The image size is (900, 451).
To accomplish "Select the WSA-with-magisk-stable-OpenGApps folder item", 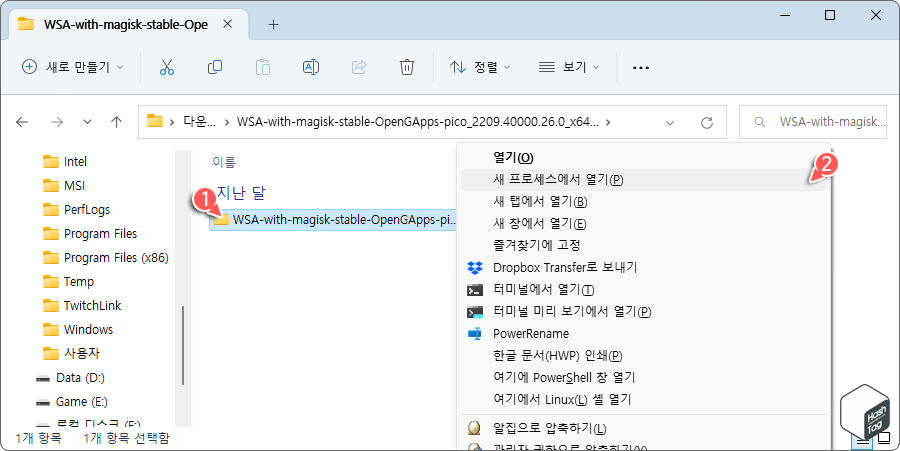I will (x=333, y=220).
